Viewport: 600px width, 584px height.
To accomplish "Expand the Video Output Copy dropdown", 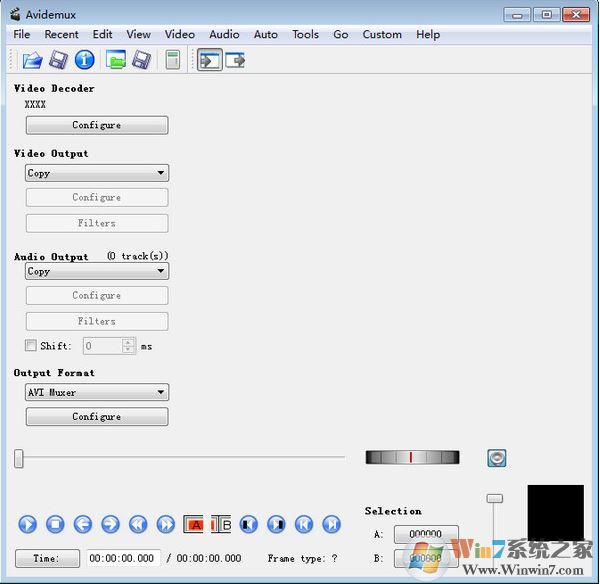I will [97, 173].
